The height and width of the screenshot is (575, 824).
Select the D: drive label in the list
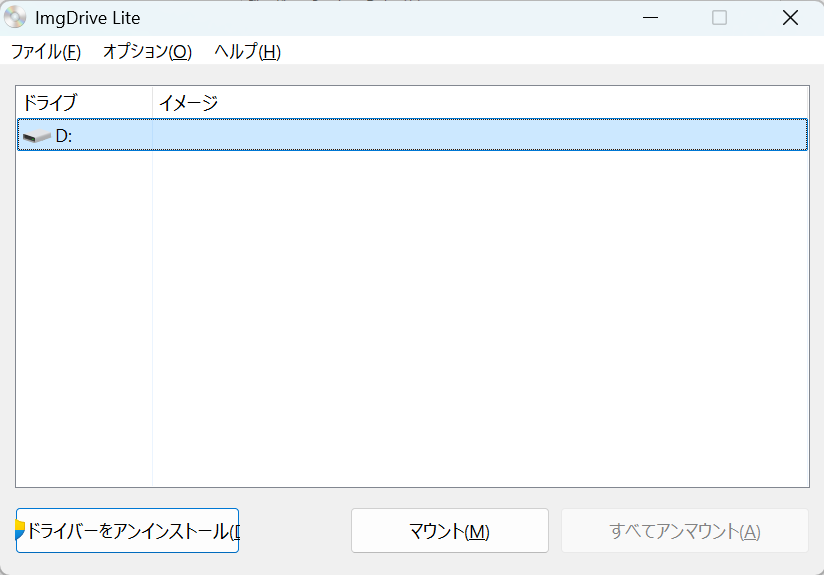64,136
